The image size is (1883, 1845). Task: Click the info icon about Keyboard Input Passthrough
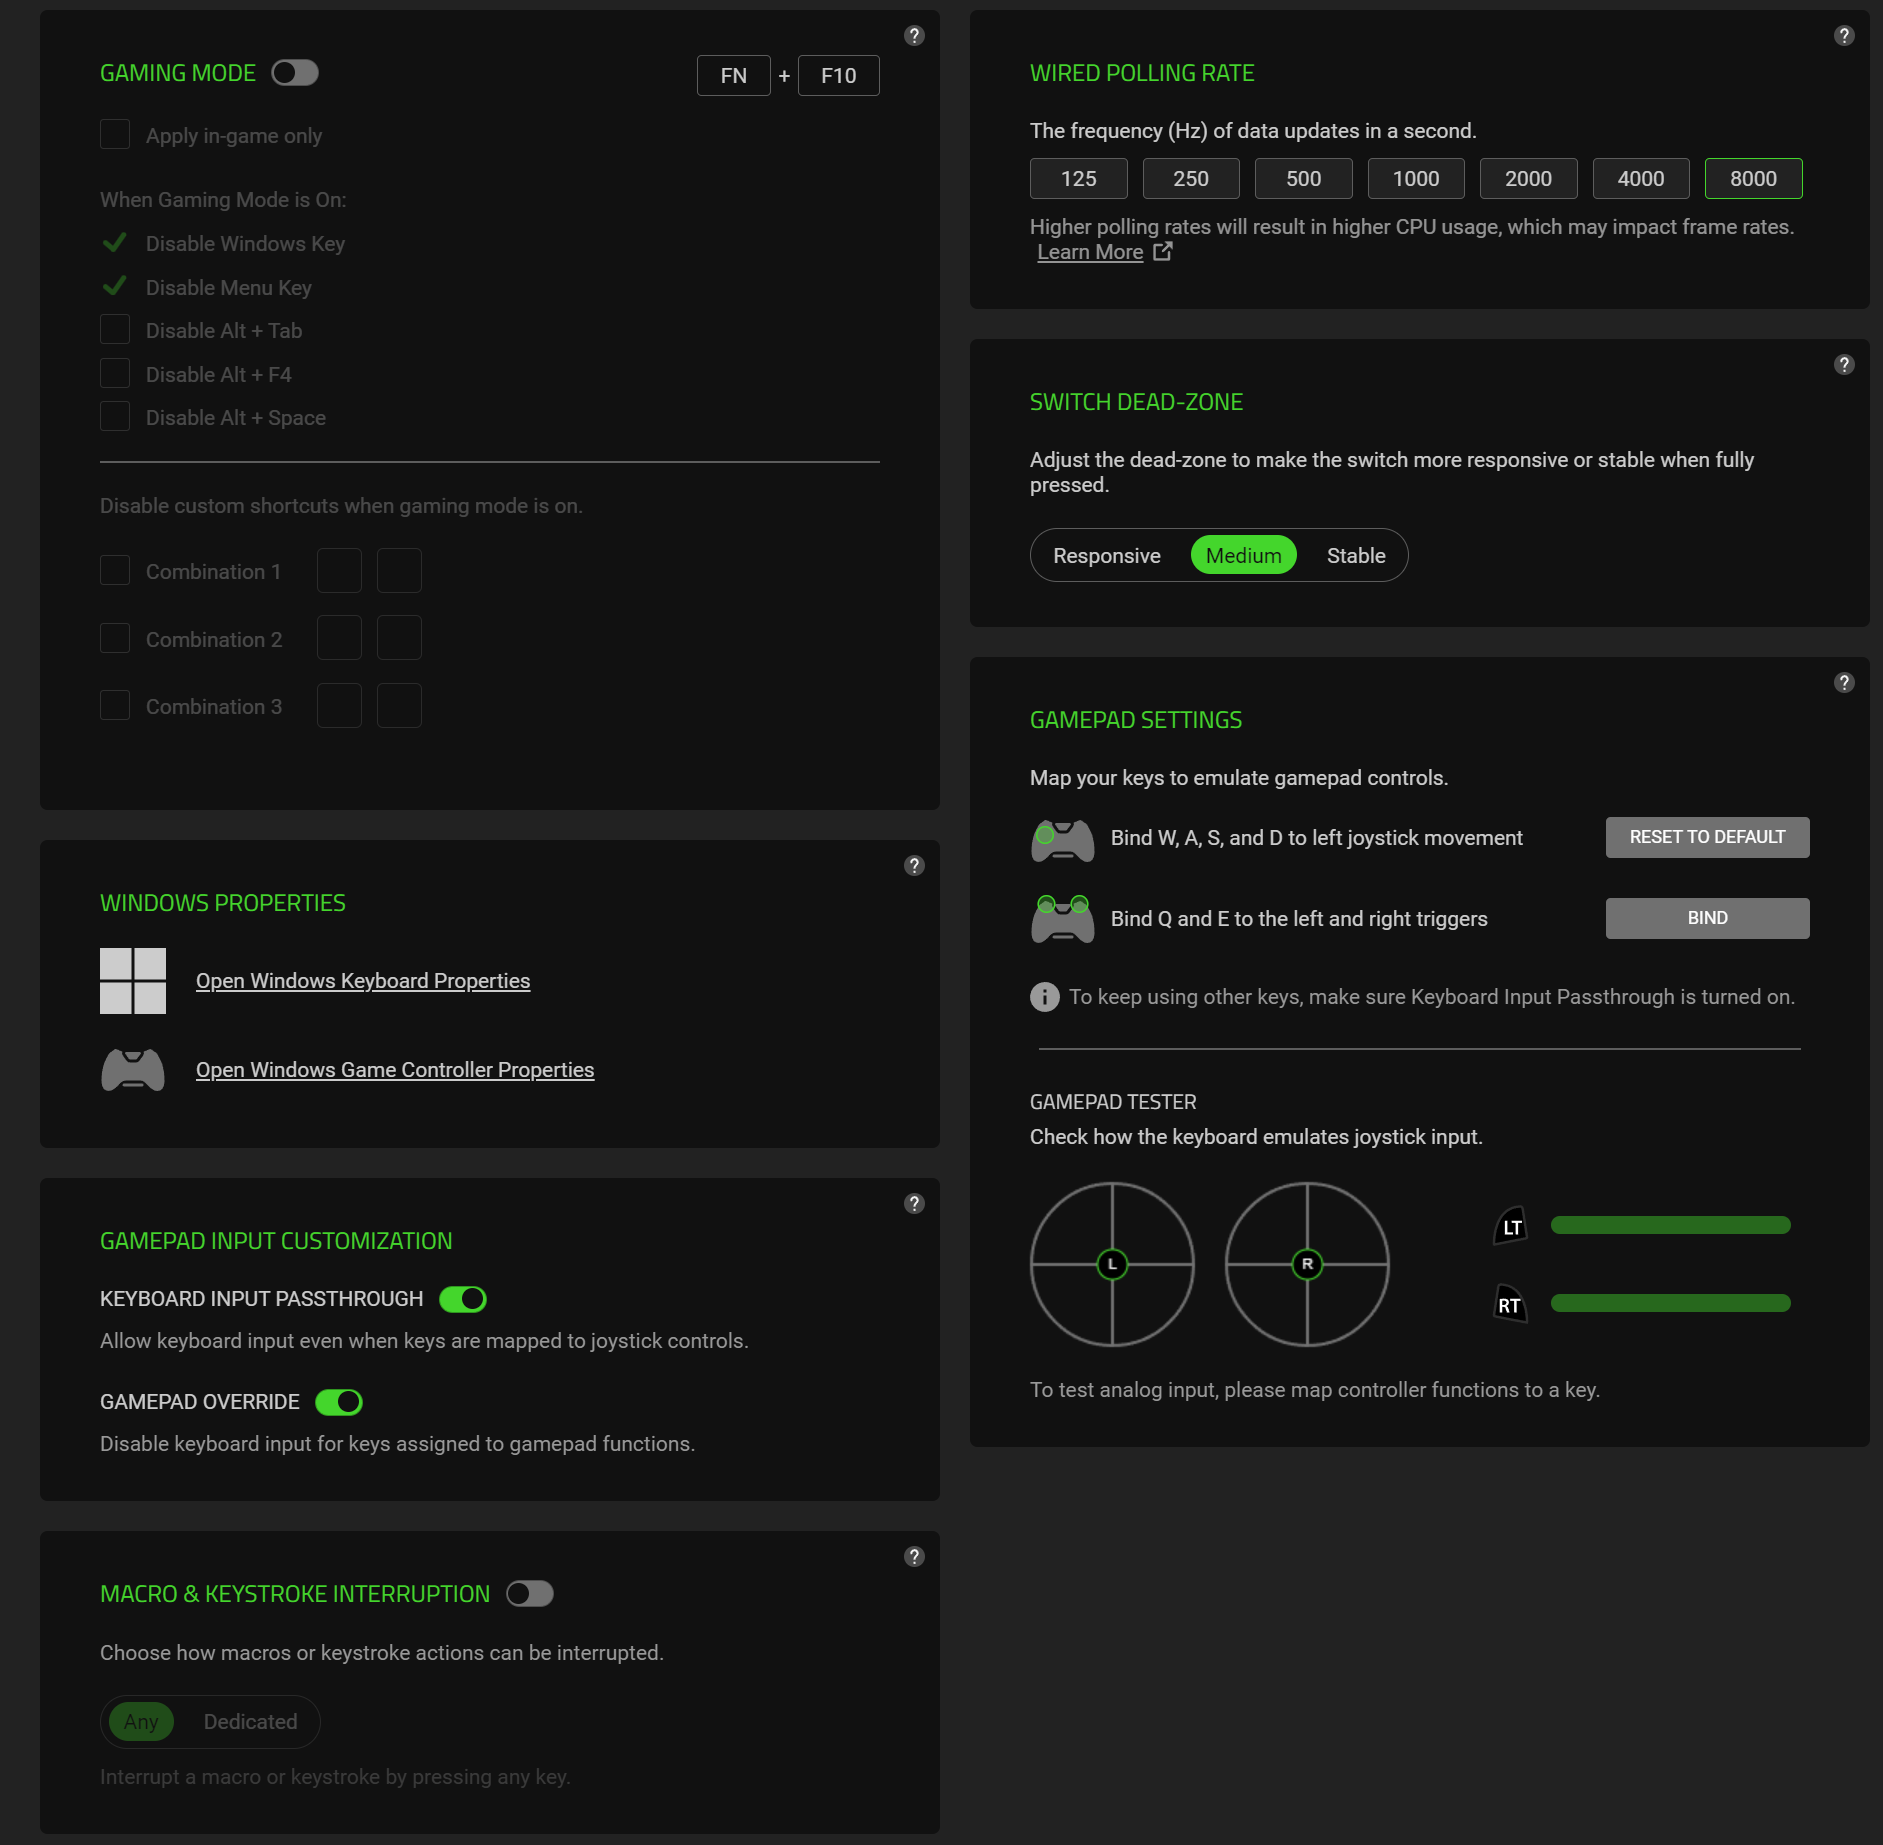pyautogui.click(x=1044, y=997)
